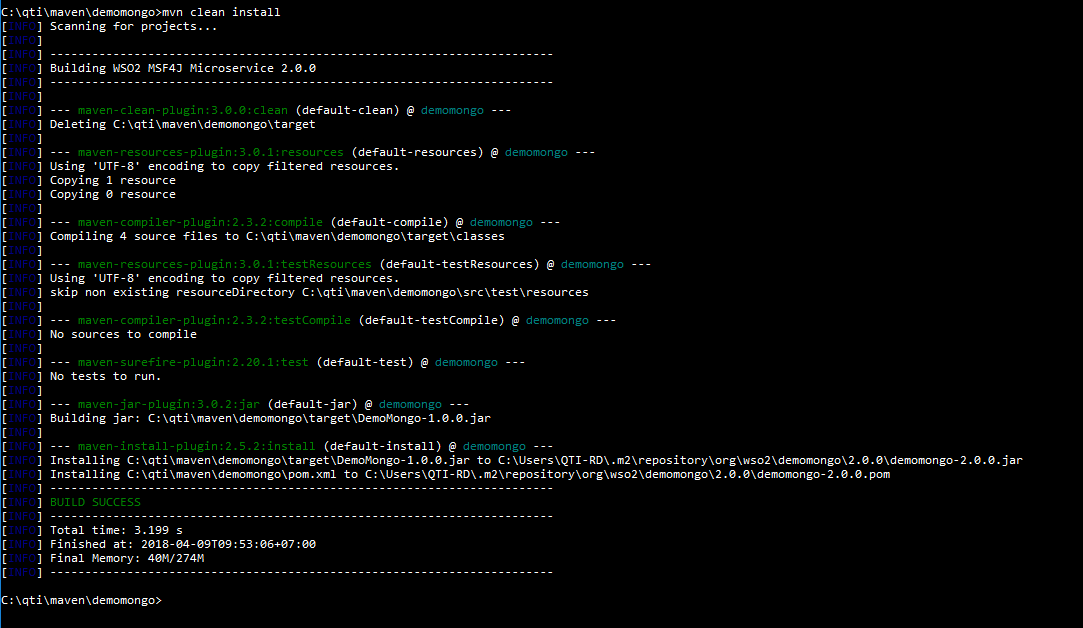Select the BUILD SUCCESS message
This screenshot has width=1083, height=628.
point(95,501)
